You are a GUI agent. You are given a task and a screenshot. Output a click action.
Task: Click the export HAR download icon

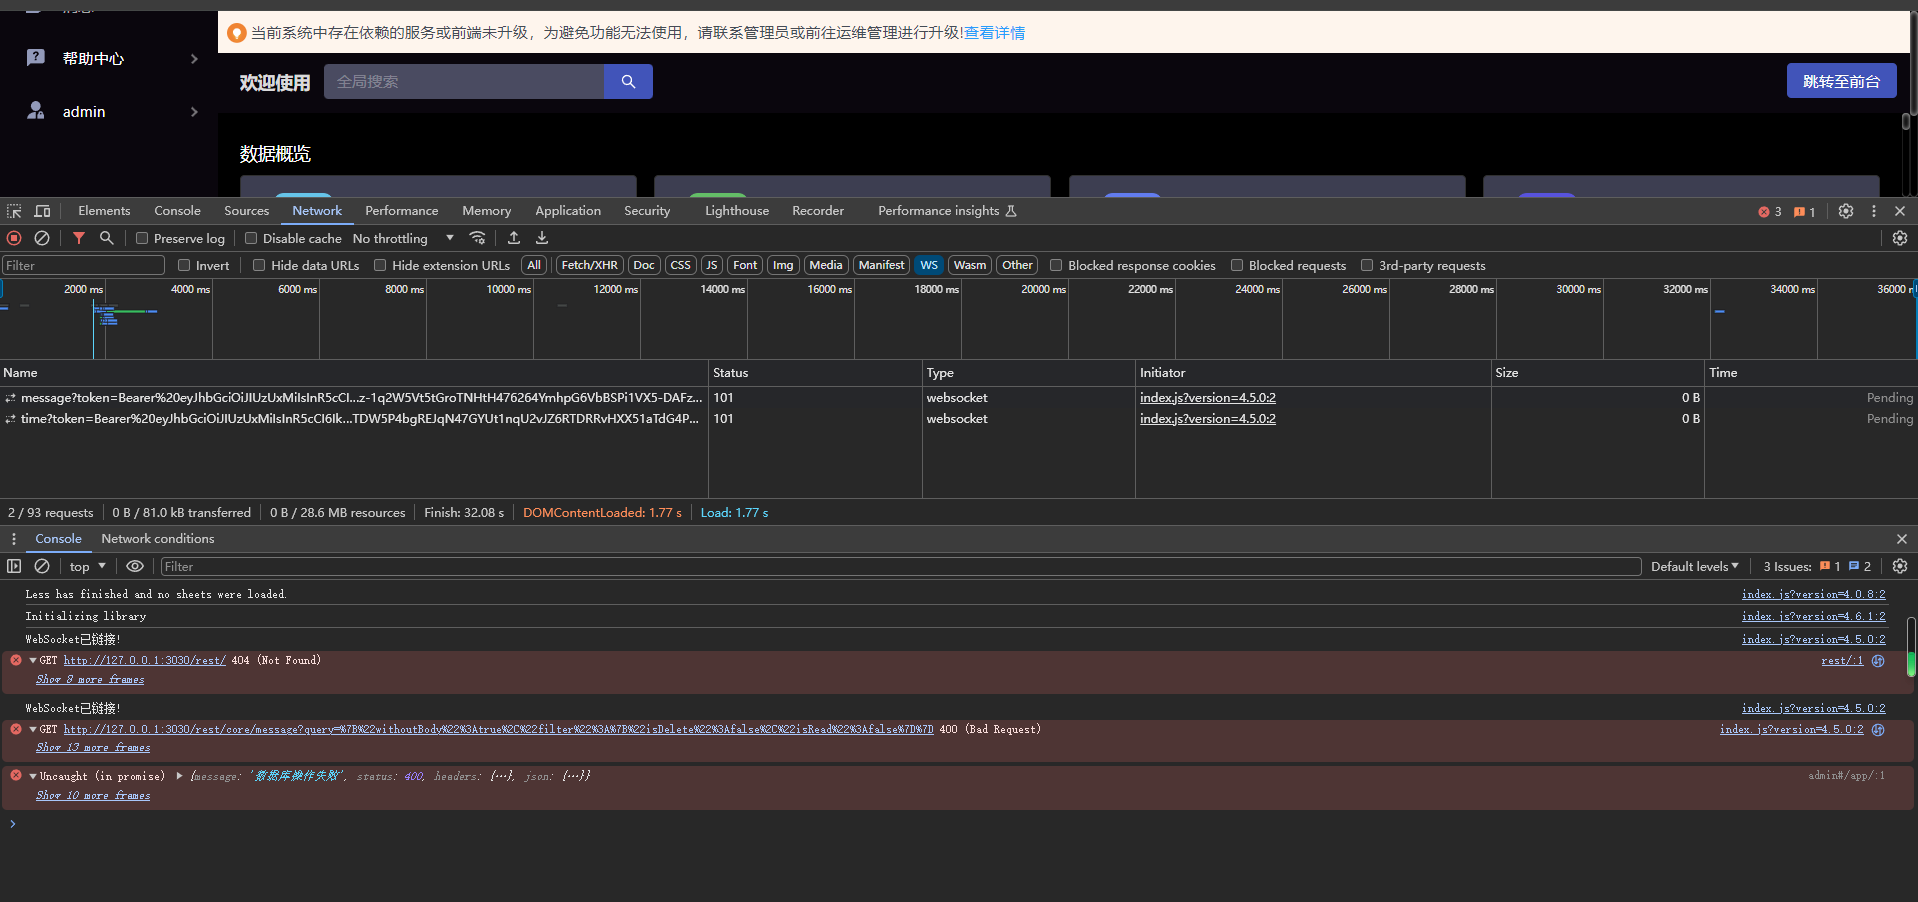click(x=542, y=238)
